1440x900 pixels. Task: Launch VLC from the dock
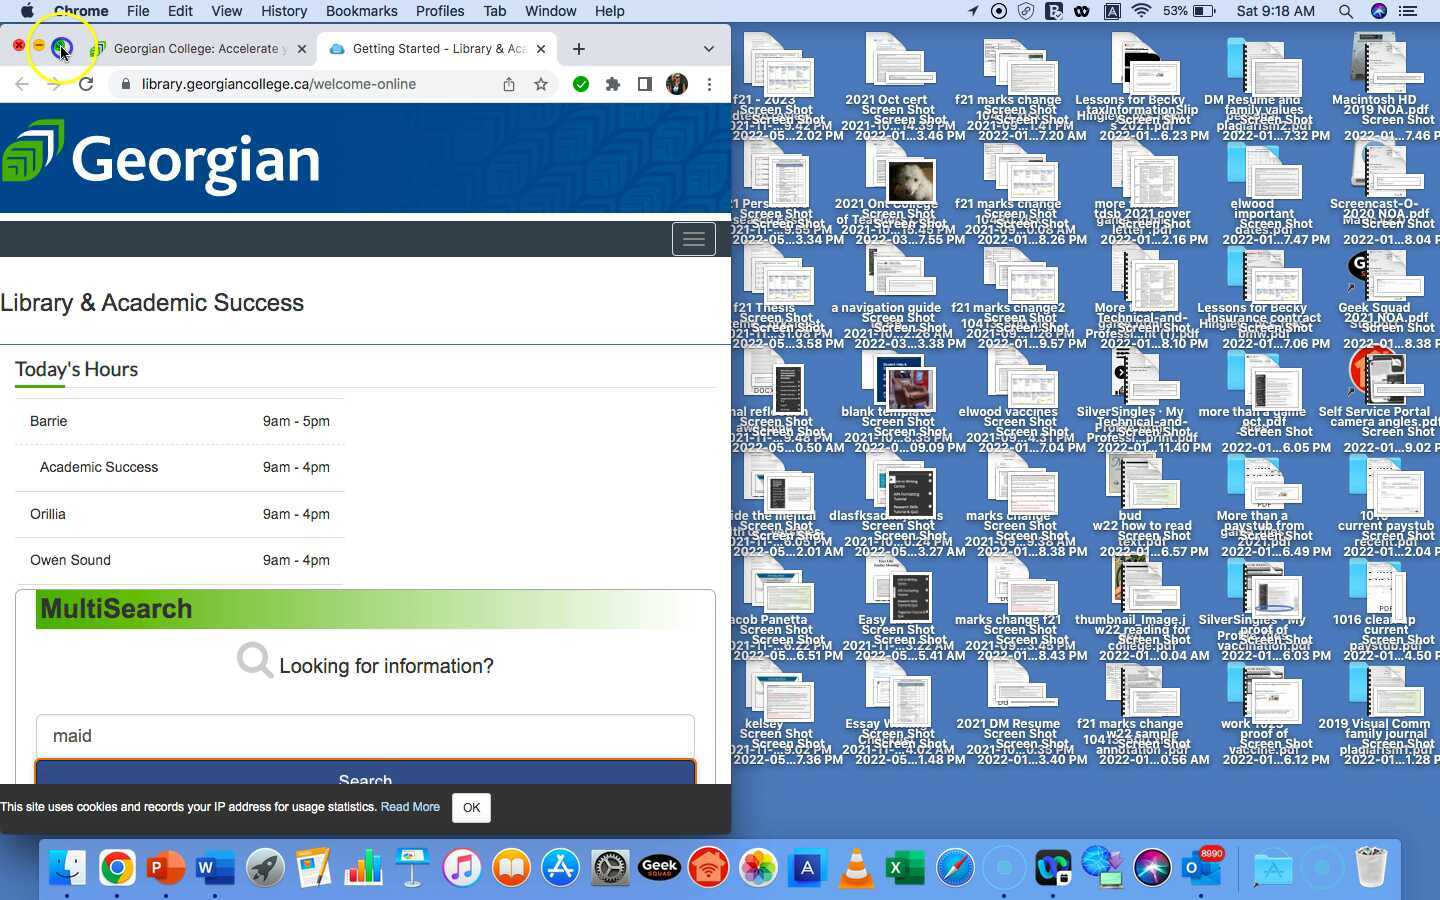pyautogui.click(x=856, y=868)
